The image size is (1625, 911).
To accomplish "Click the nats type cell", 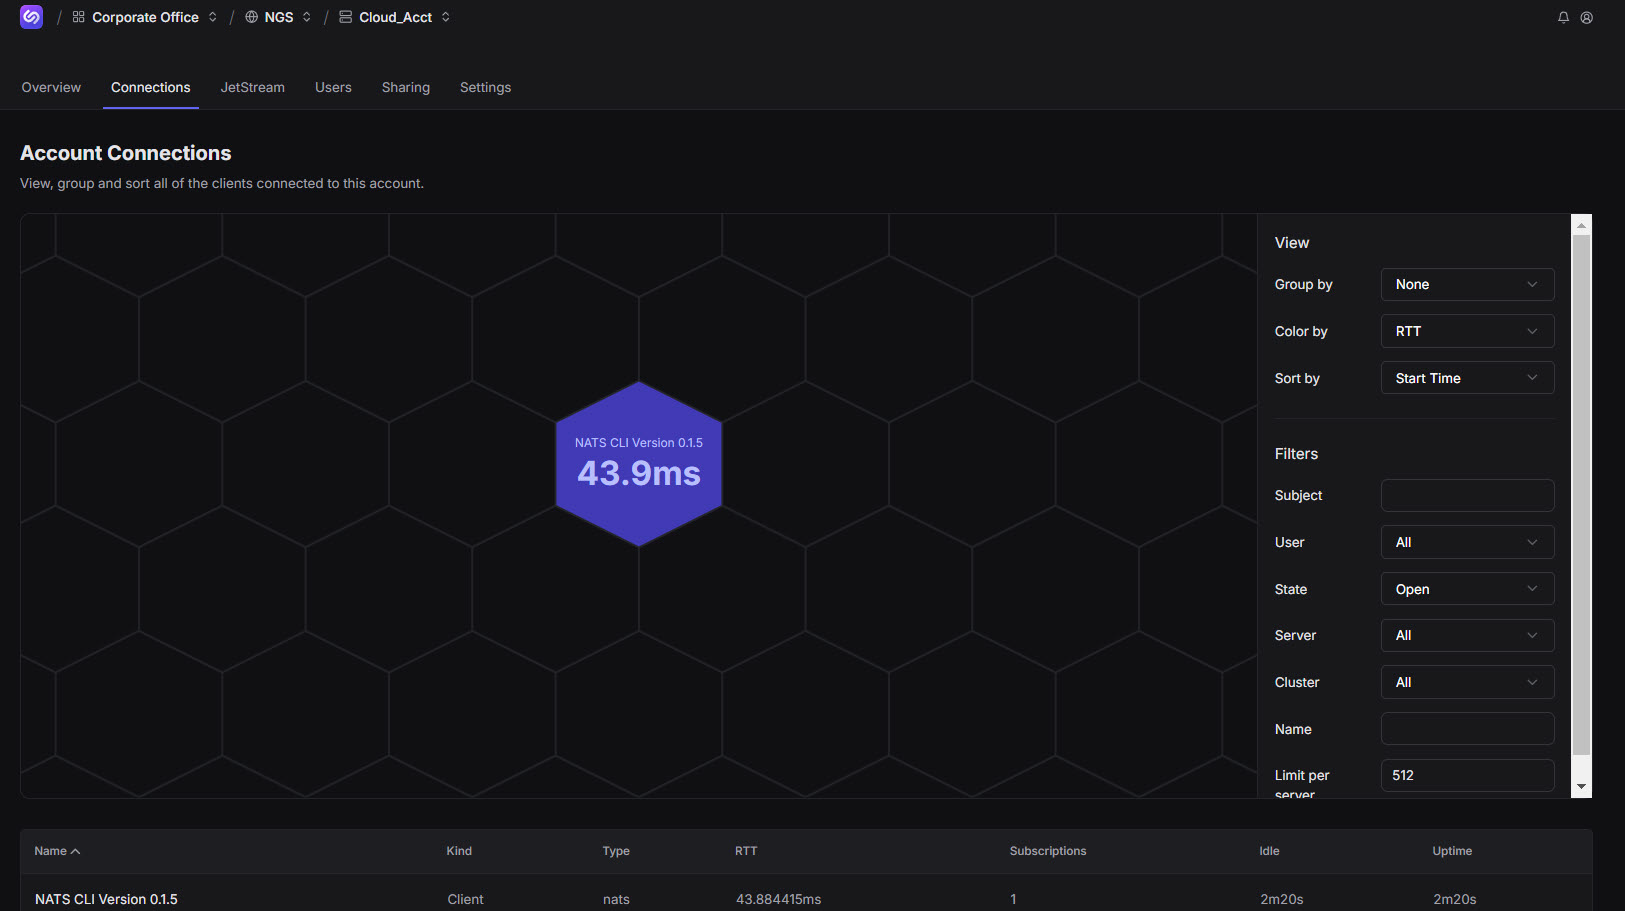I will [x=616, y=899].
